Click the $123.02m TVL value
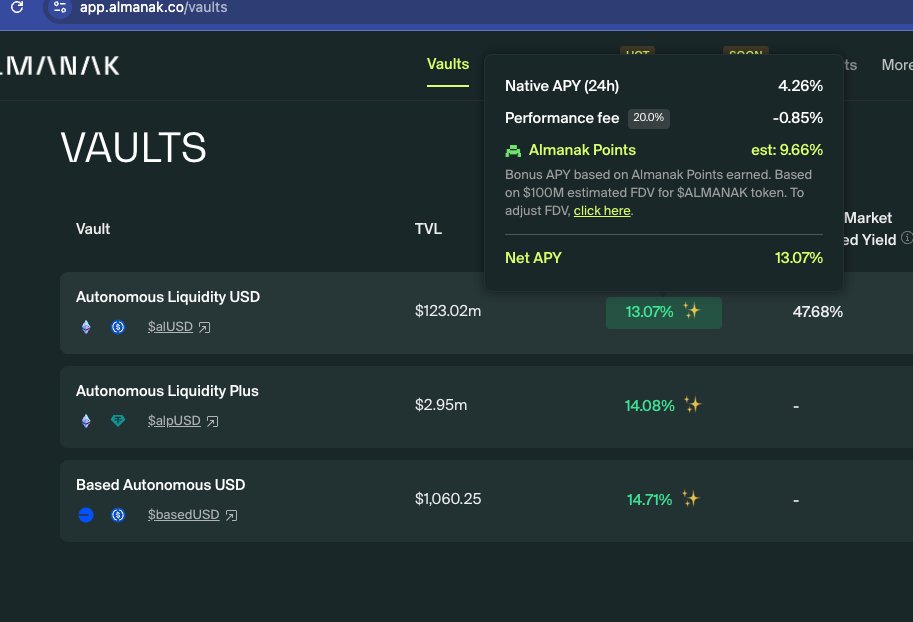Image resolution: width=913 pixels, height=622 pixels. 448,311
